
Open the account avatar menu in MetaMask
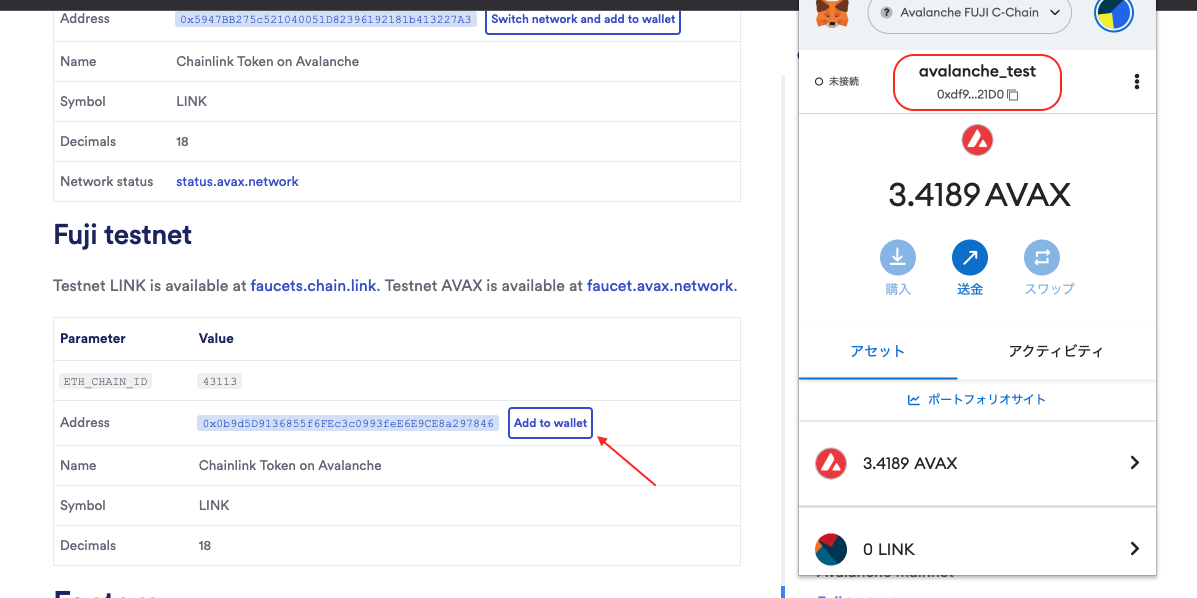1113,13
